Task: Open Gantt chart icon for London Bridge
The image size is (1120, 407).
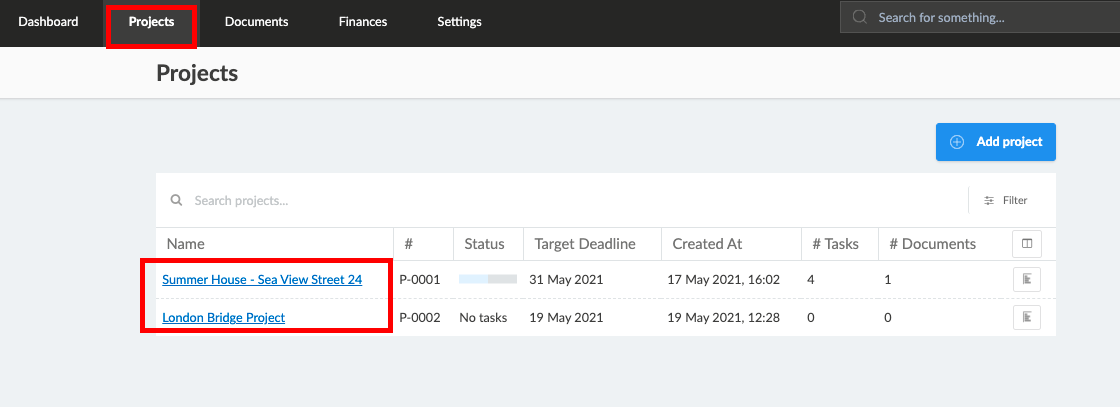Action: point(1027,317)
